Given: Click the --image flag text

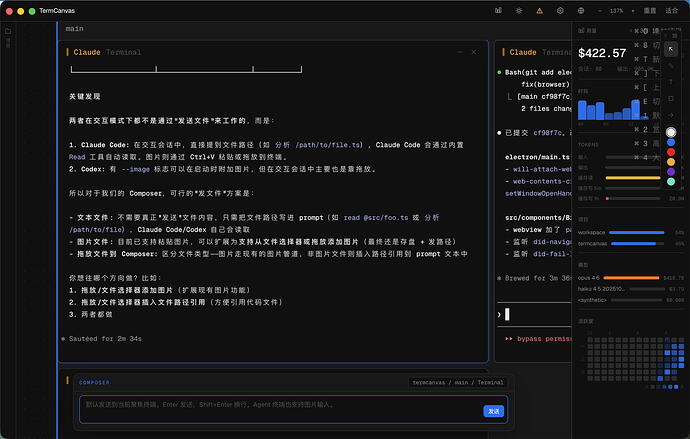Looking at the screenshot, I should coord(136,169).
